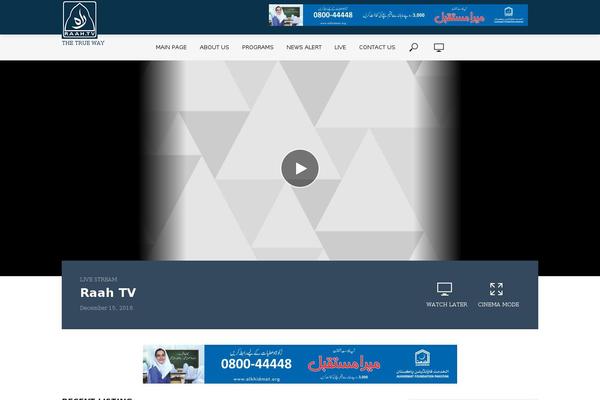Open the search magnifier icon
The width and height of the screenshot is (600, 400).
click(414, 47)
